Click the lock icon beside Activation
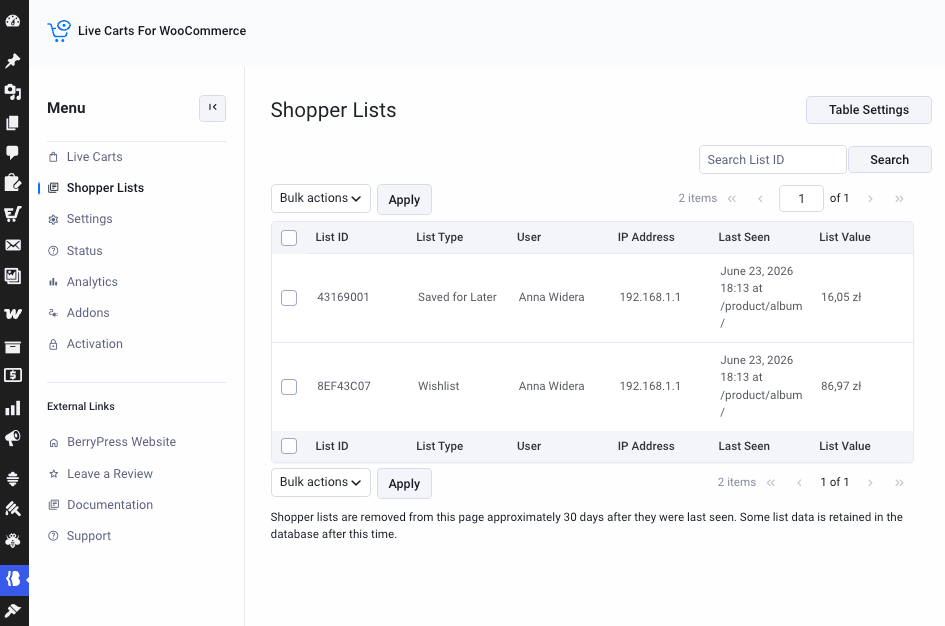 click(x=54, y=345)
